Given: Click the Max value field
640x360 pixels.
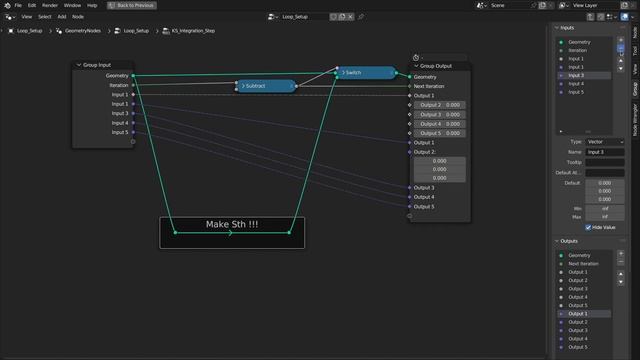Looking at the screenshot, I should 605,217.
